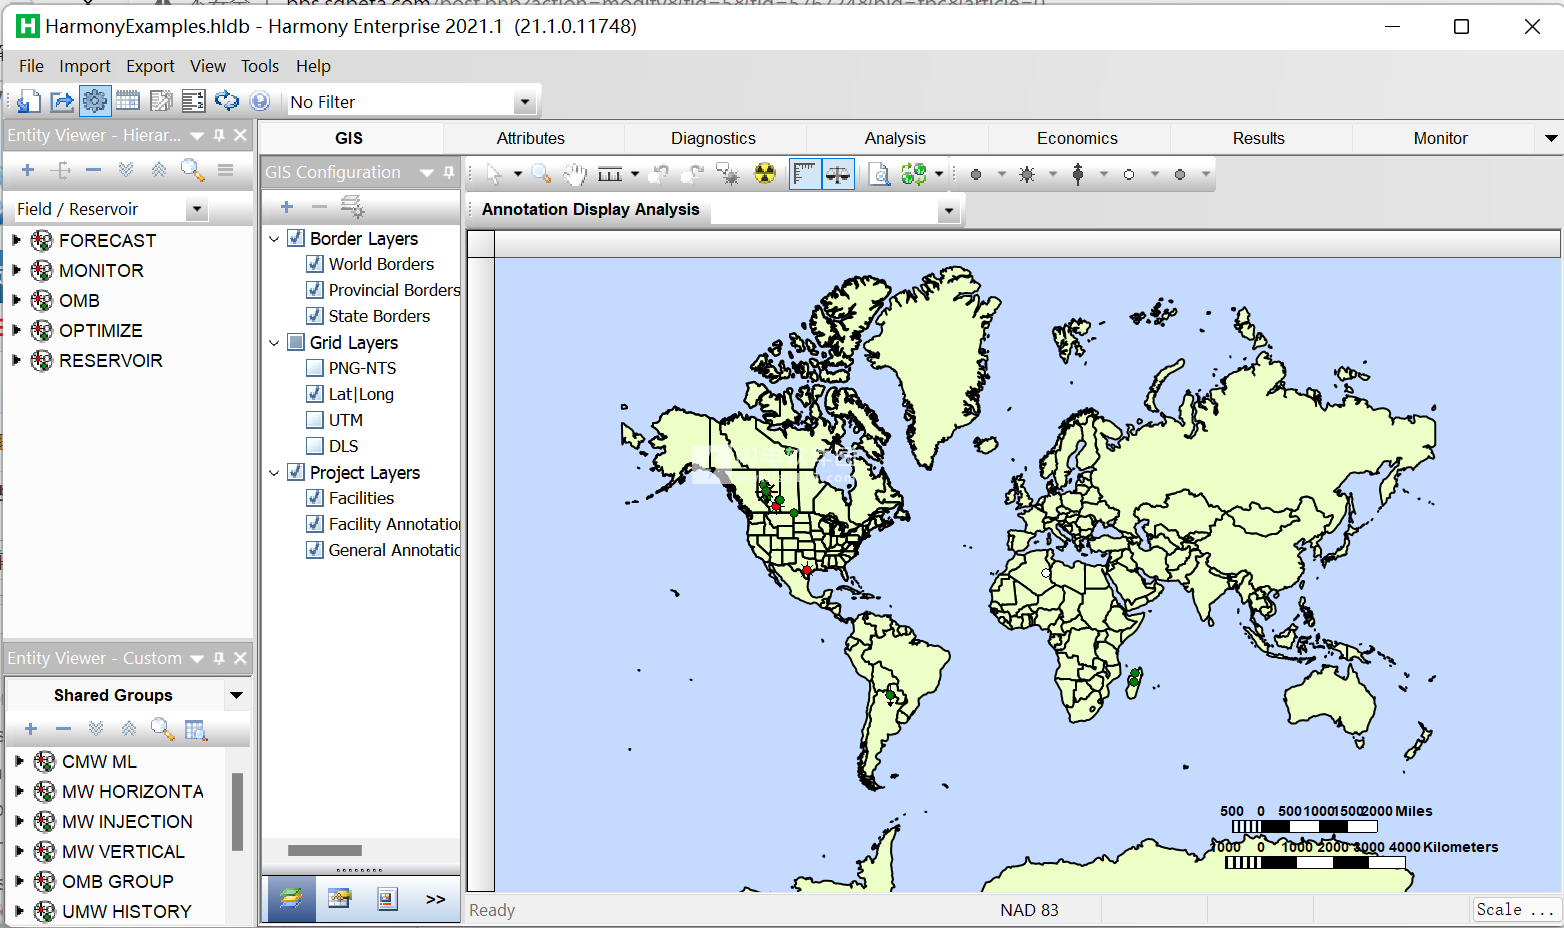Collapse the Project Layers group
This screenshot has width=1564, height=928.
click(274, 473)
